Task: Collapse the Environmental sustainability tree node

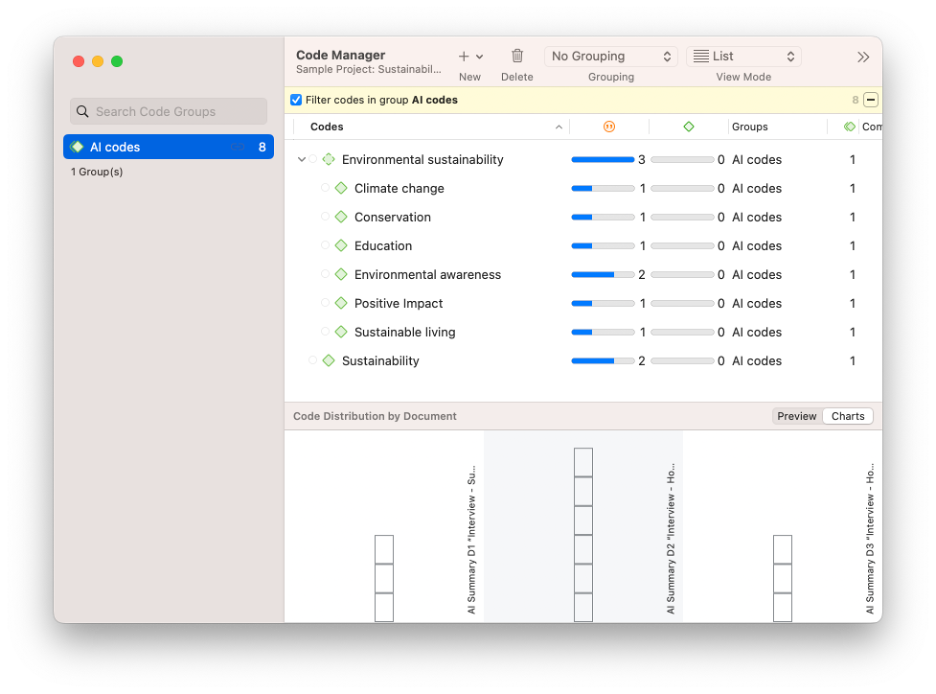Action: click(x=301, y=160)
